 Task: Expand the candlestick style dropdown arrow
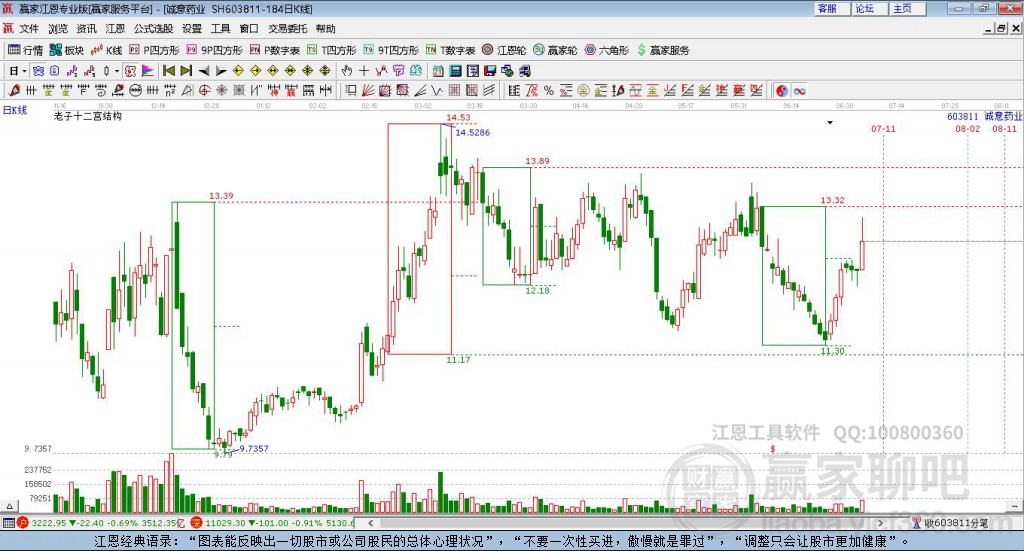(117, 71)
